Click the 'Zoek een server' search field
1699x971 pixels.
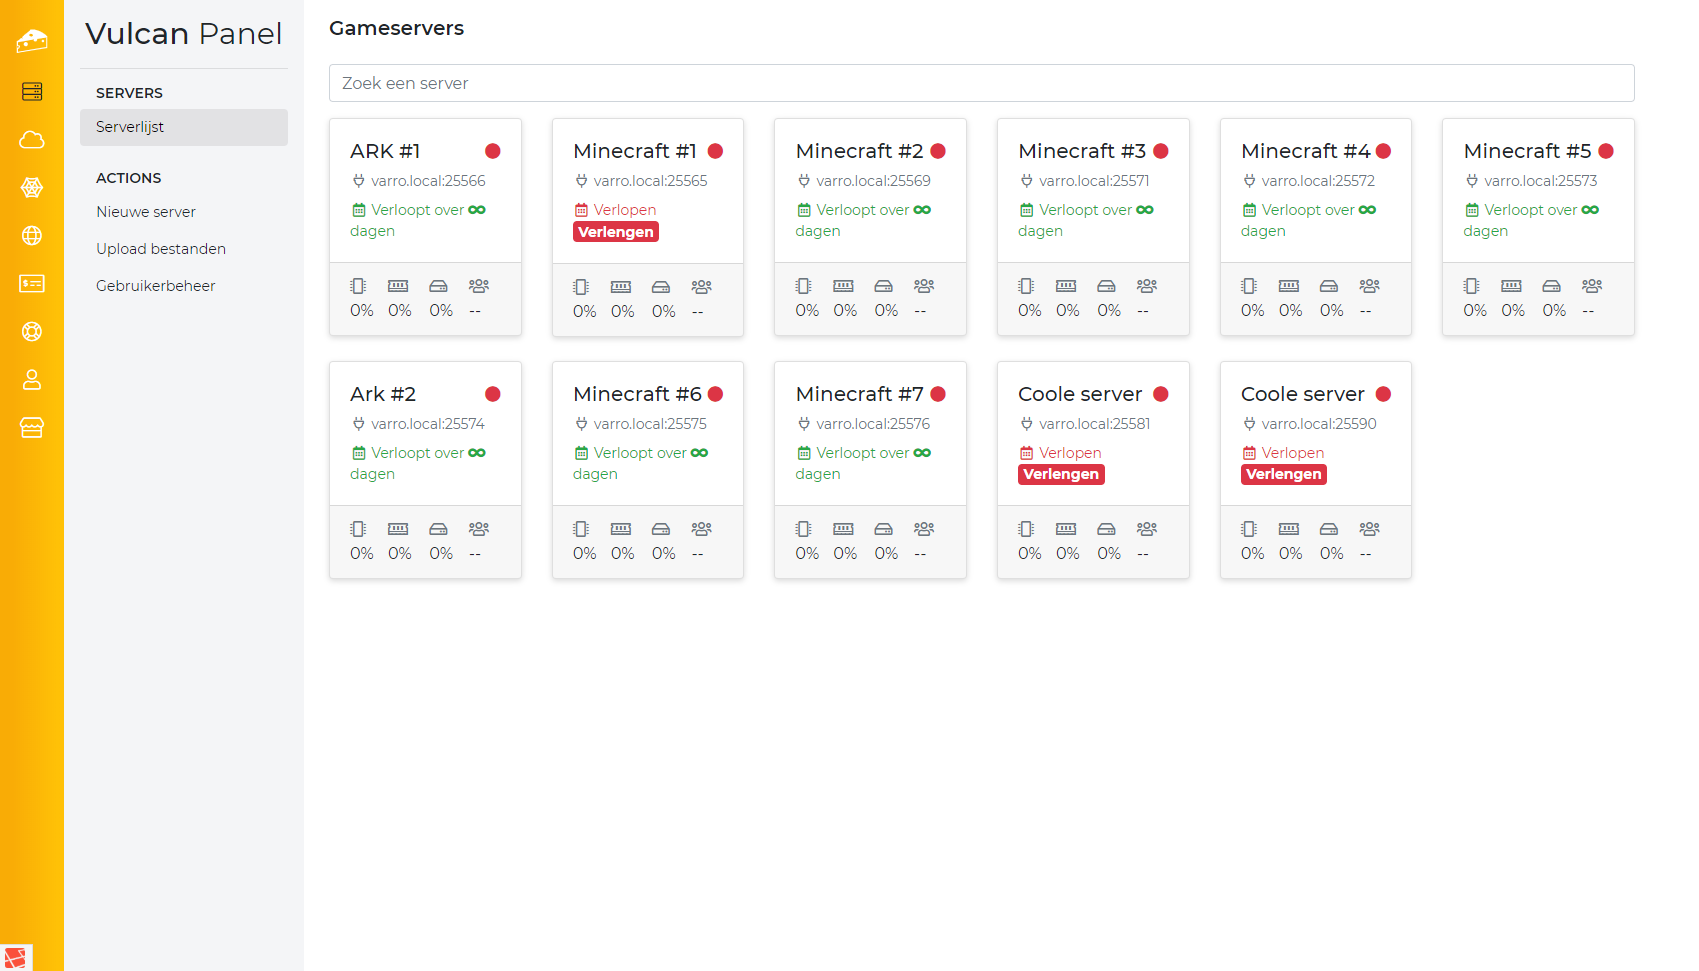(981, 83)
